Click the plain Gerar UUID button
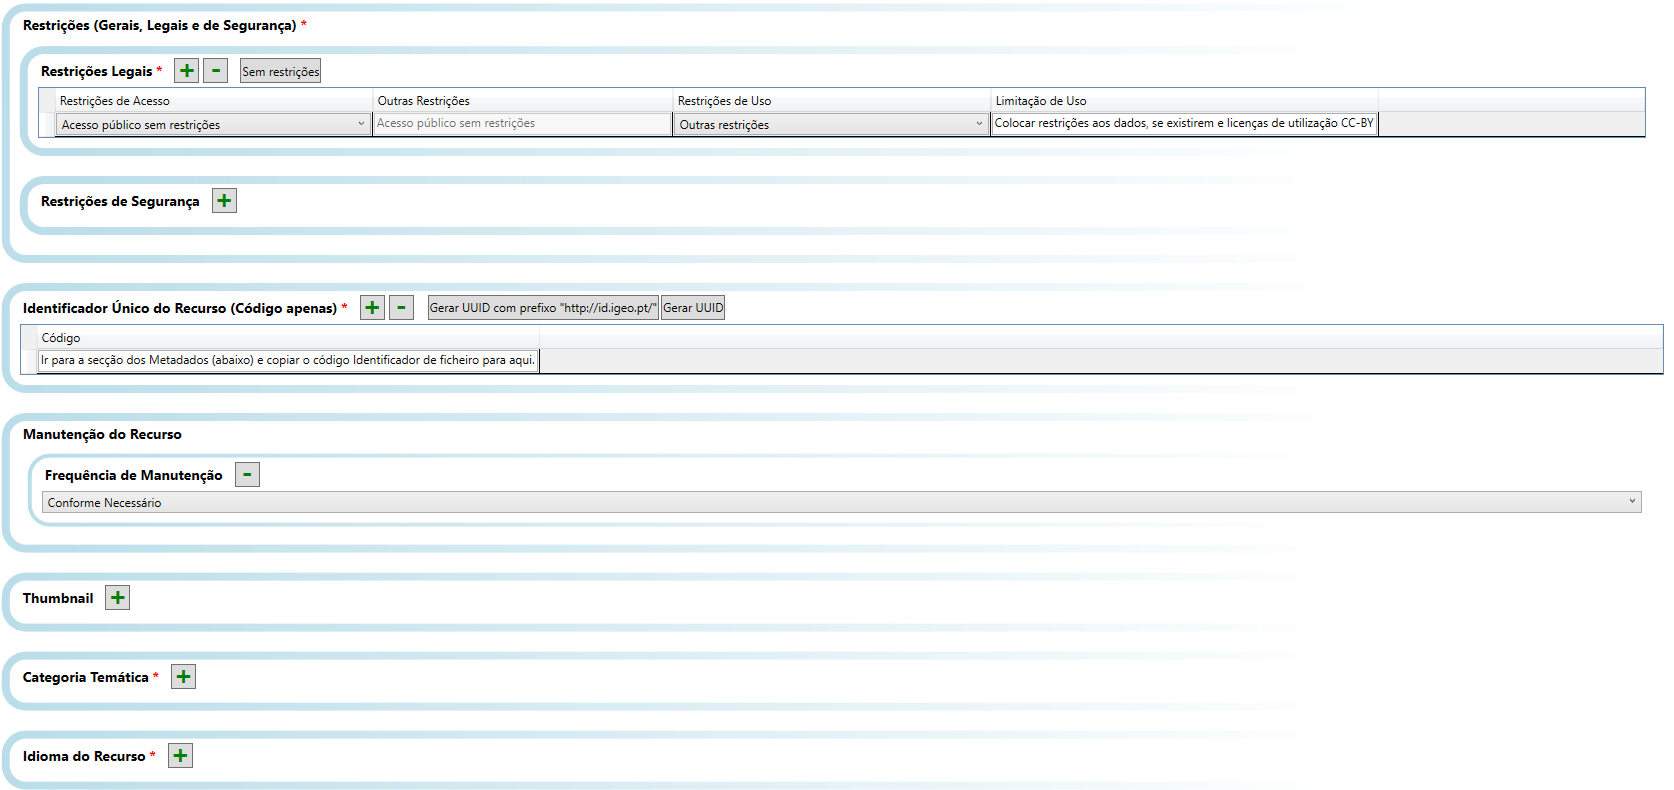This screenshot has height=790, width=1674. (693, 308)
